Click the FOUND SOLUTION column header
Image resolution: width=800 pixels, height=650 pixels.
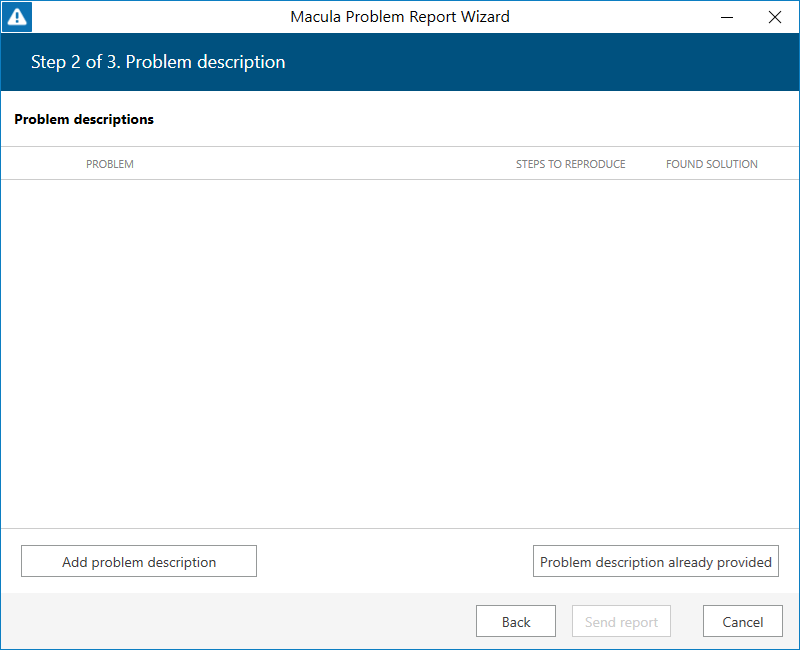coord(712,164)
